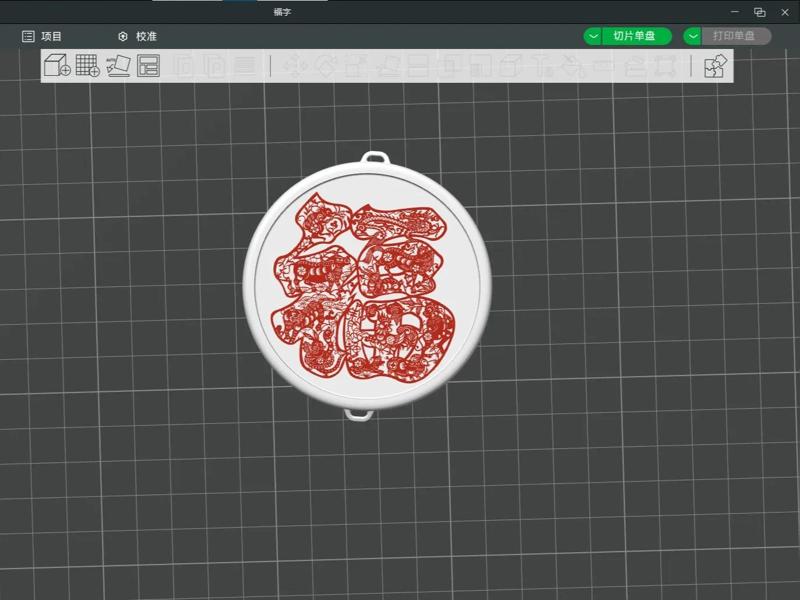This screenshot has width=800, height=600.
Task: Click the bottom hanging loop of the model
Action: (359, 414)
